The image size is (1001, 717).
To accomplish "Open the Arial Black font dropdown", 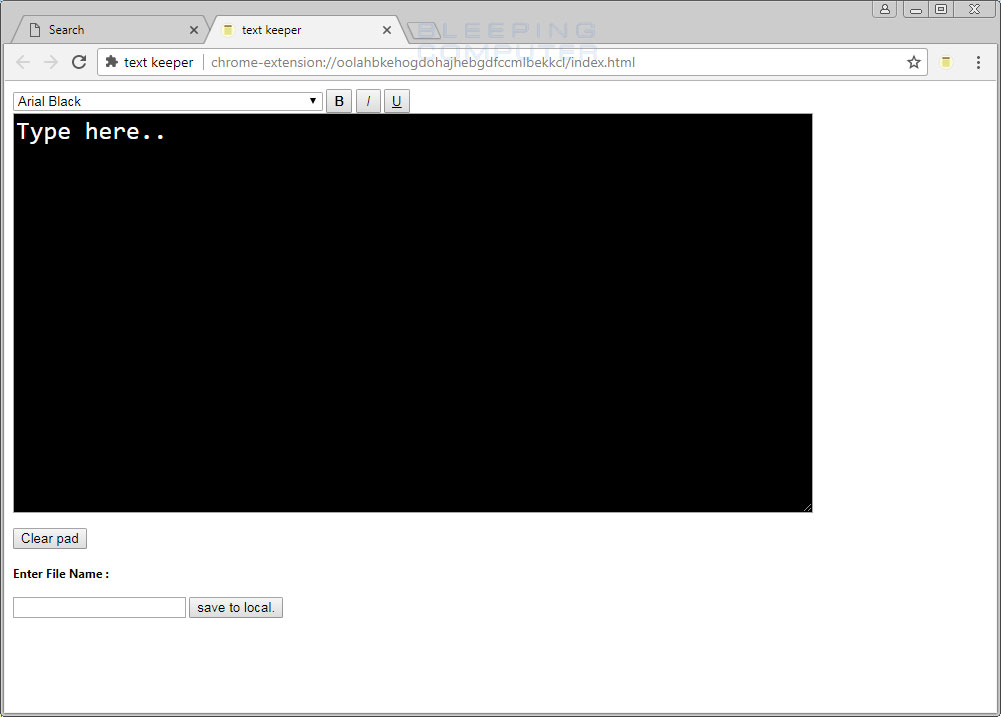I will tap(160, 100).
